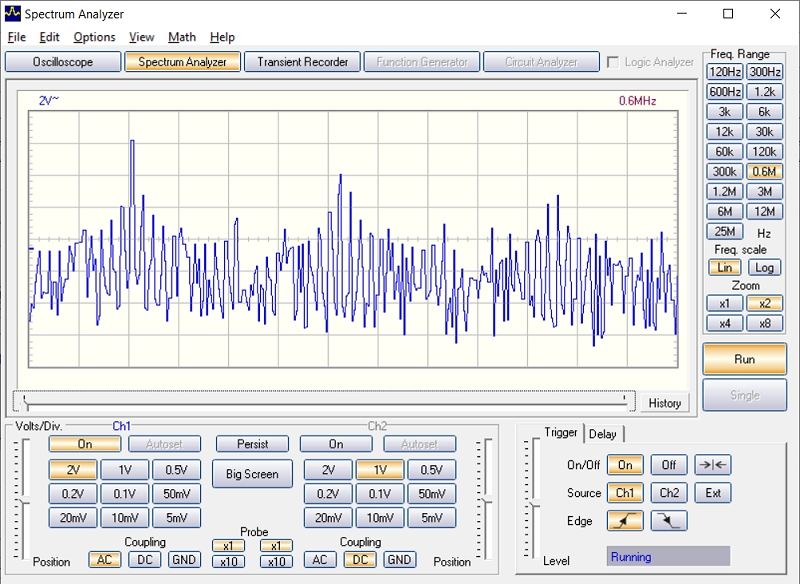The height and width of the screenshot is (584, 800).
Task: Click the Spectrum Analyzer title bar icon
Action: (x=12, y=14)
